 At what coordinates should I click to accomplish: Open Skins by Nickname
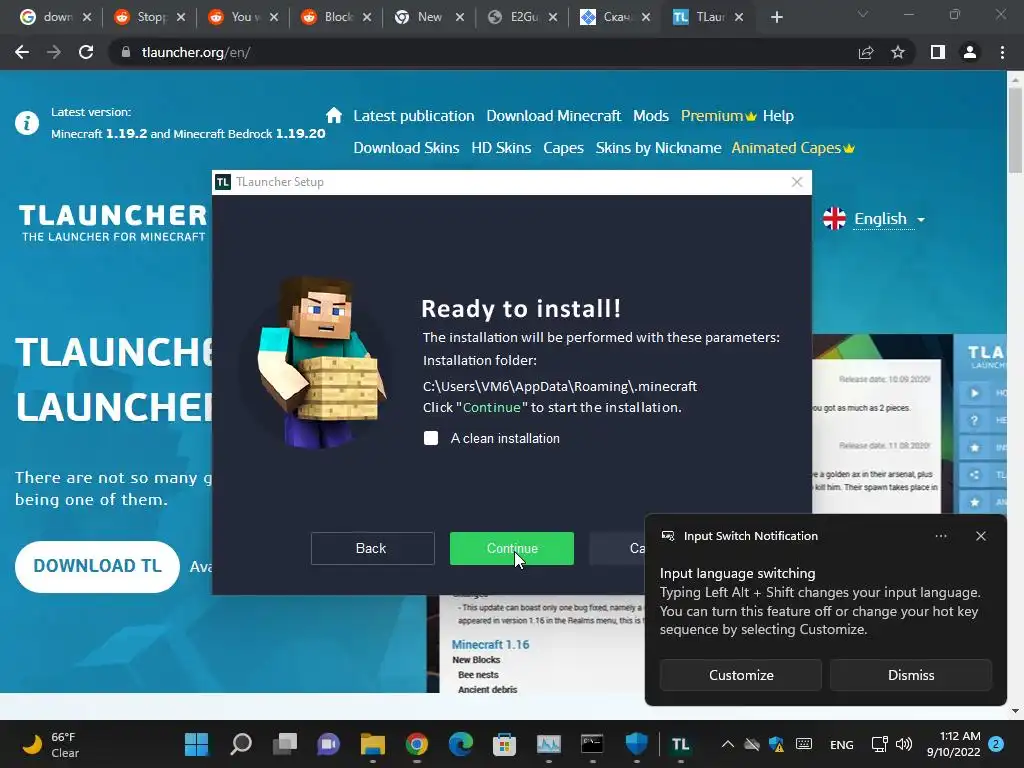pos(658,148)
